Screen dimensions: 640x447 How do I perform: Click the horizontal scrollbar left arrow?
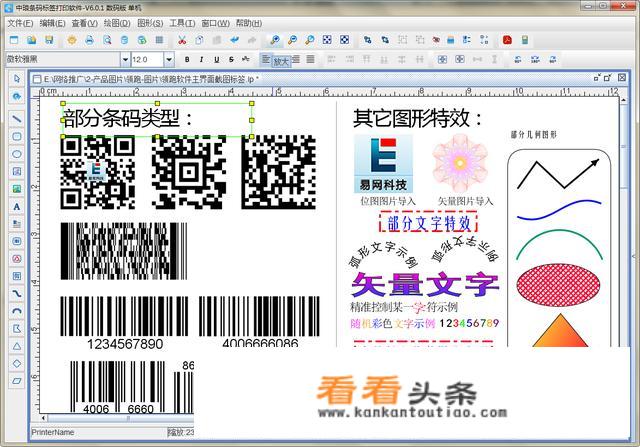[44, 418]
